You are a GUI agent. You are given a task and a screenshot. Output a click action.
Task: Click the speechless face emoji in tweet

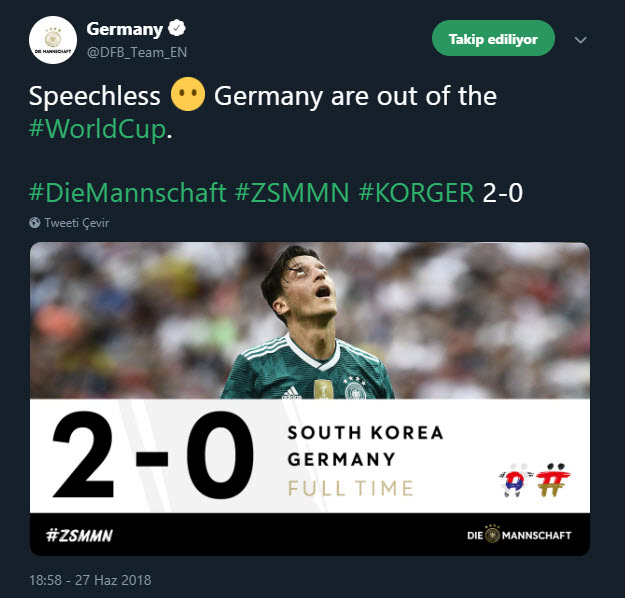(187, 96)
